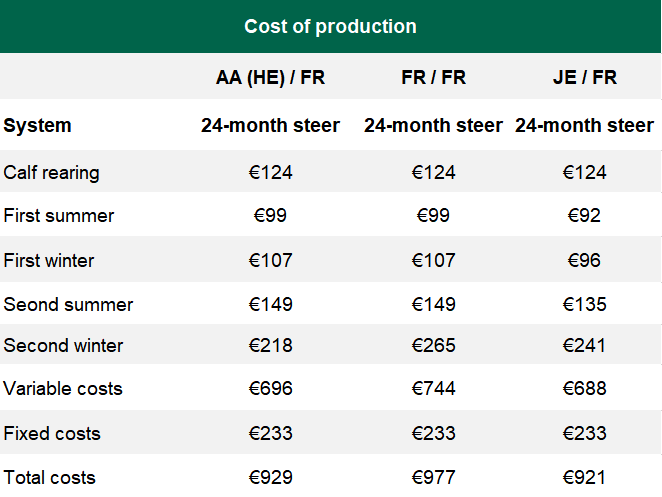Select the JE / FR column header
This screenshot has width=662, height=497.
click(x=584, y=77)
